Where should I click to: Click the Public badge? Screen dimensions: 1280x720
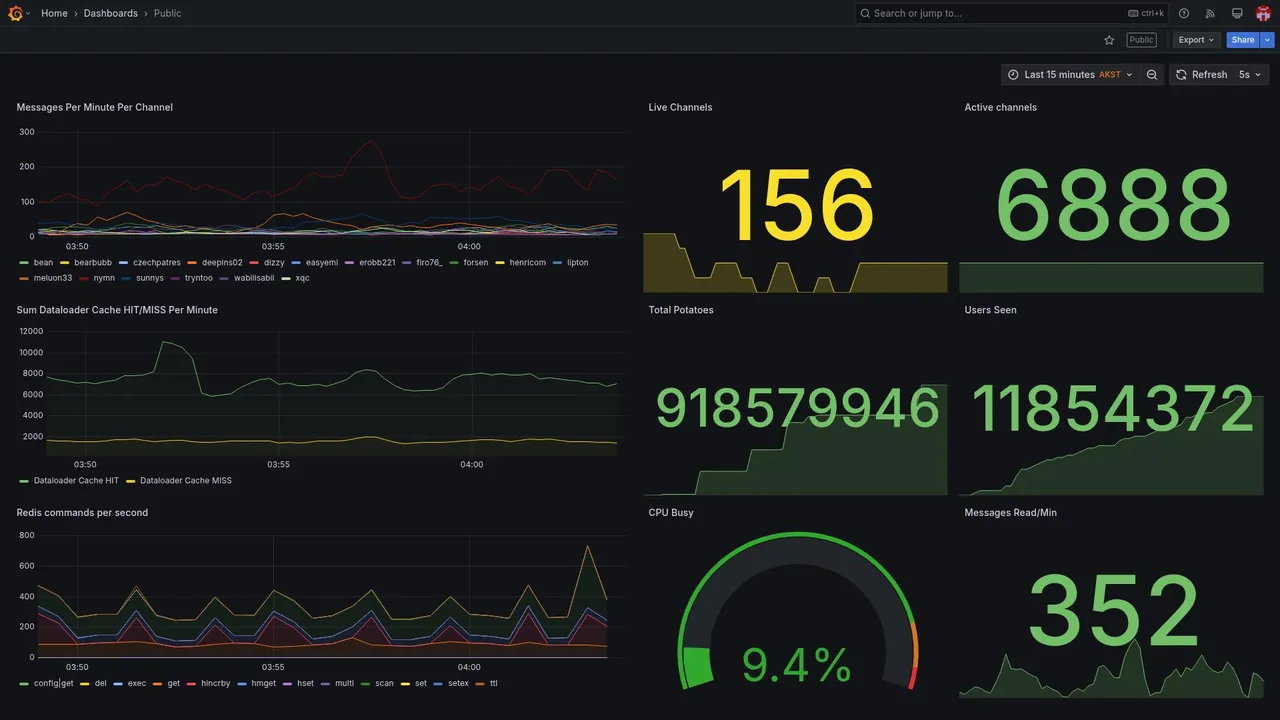pos(1141,40)
